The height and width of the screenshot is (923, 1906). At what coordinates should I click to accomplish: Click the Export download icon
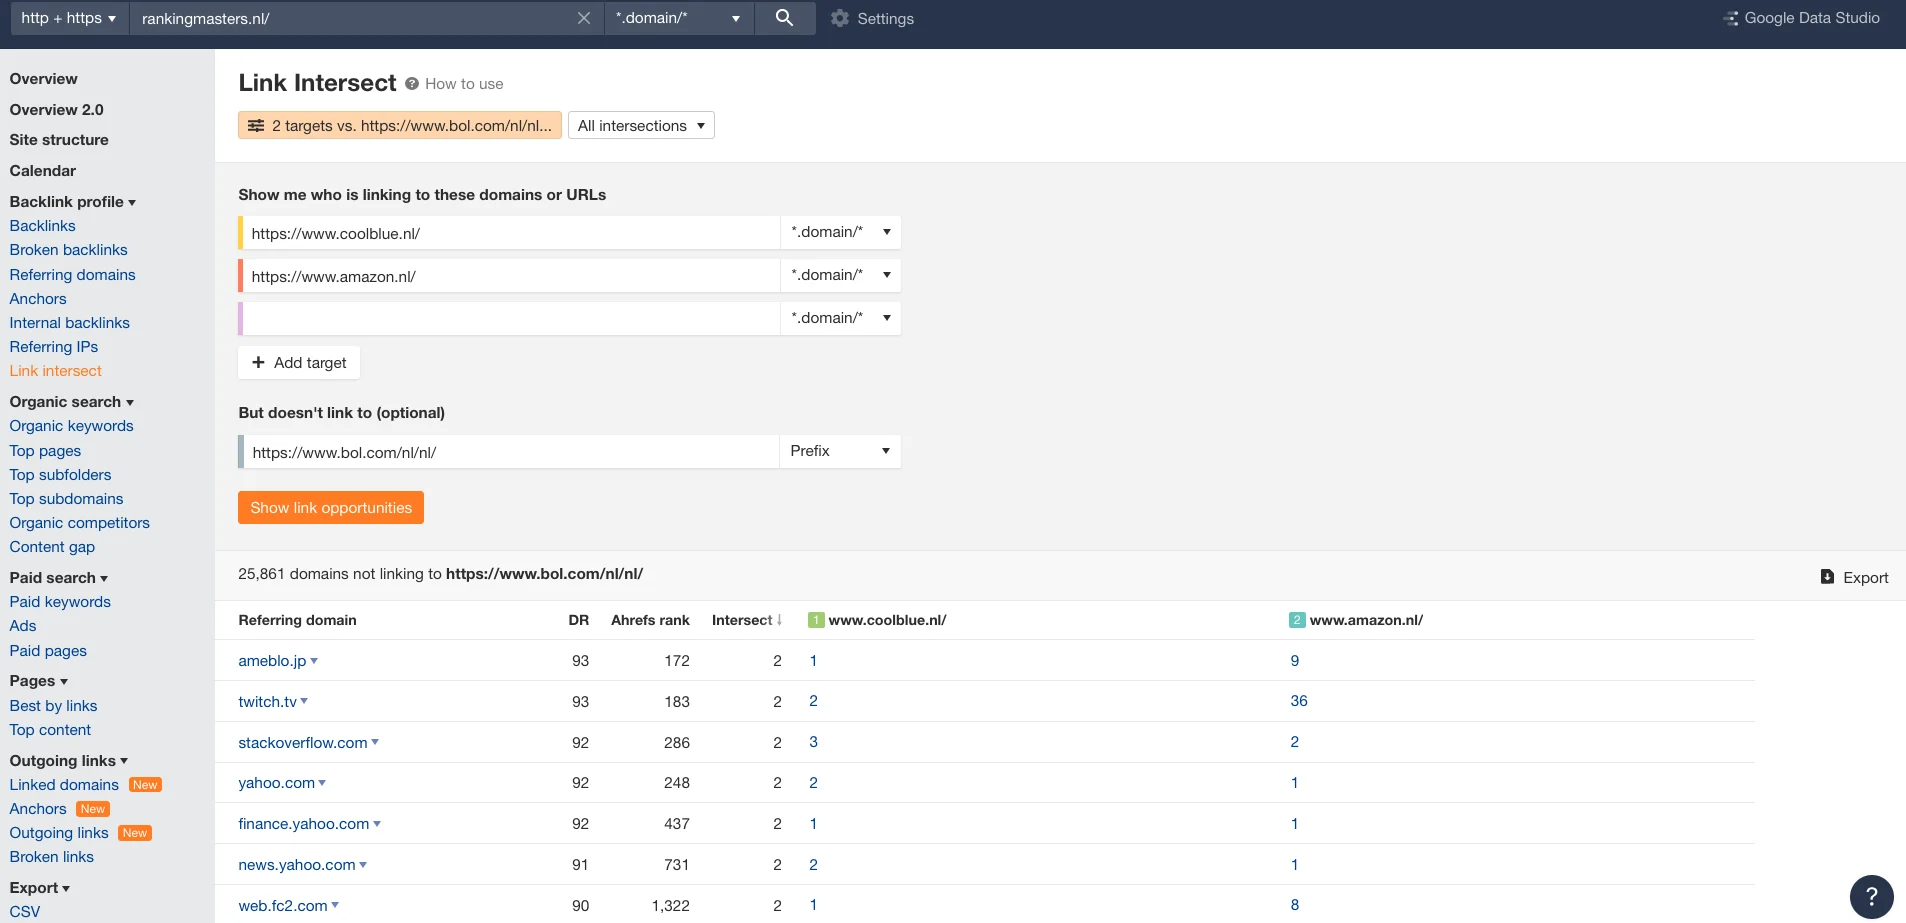point(1827,577)
